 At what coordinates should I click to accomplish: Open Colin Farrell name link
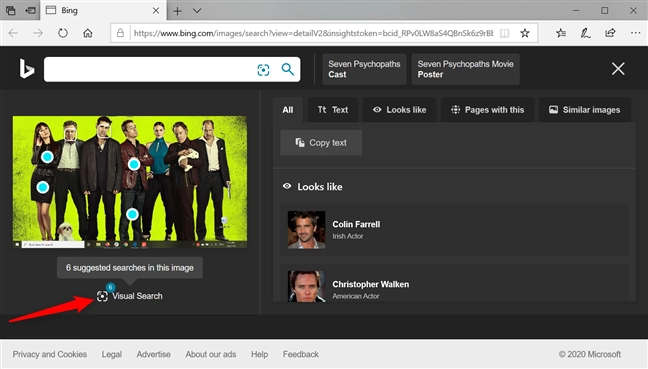pos(356,224)
